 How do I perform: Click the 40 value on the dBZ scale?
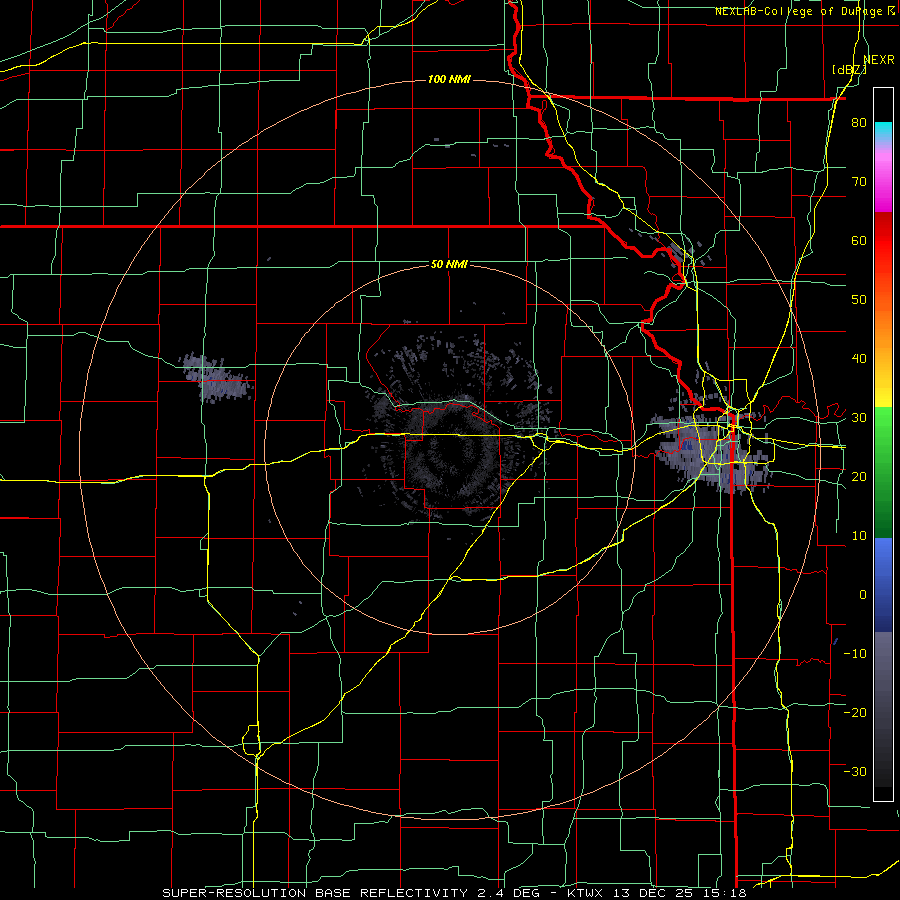859,359
